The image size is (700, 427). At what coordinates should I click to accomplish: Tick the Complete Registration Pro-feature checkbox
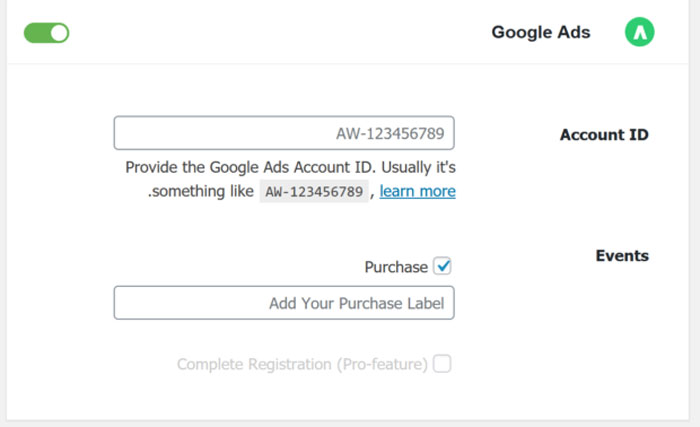click(442, 364)
